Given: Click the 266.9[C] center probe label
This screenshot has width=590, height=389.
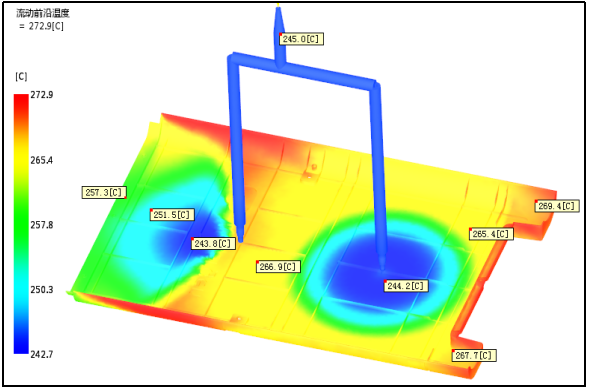Looking at the screenshot, I should (x=278, y=267).
